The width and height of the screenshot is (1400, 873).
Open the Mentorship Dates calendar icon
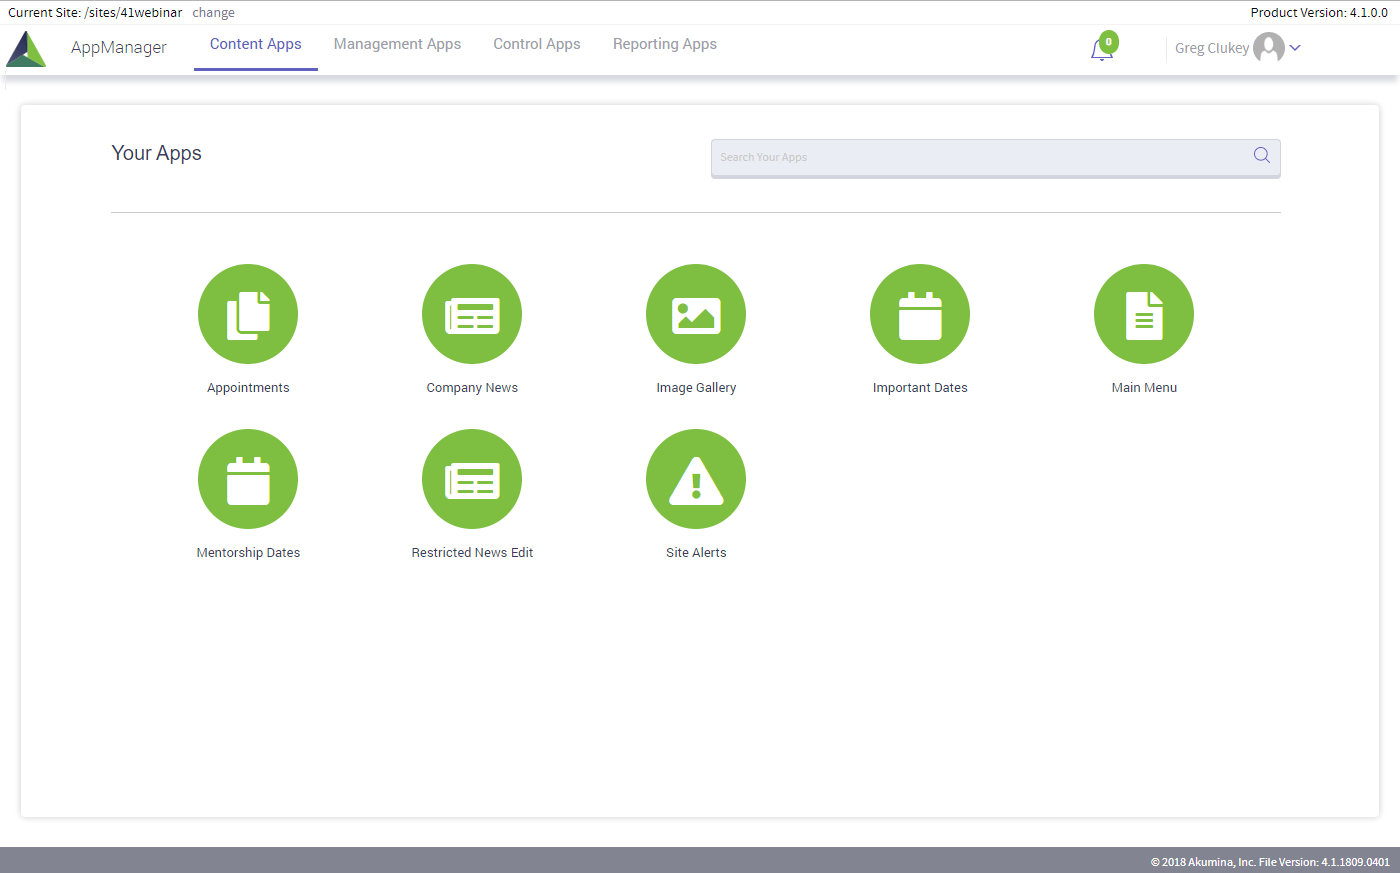pyautogui.click(x=248, y=479)
